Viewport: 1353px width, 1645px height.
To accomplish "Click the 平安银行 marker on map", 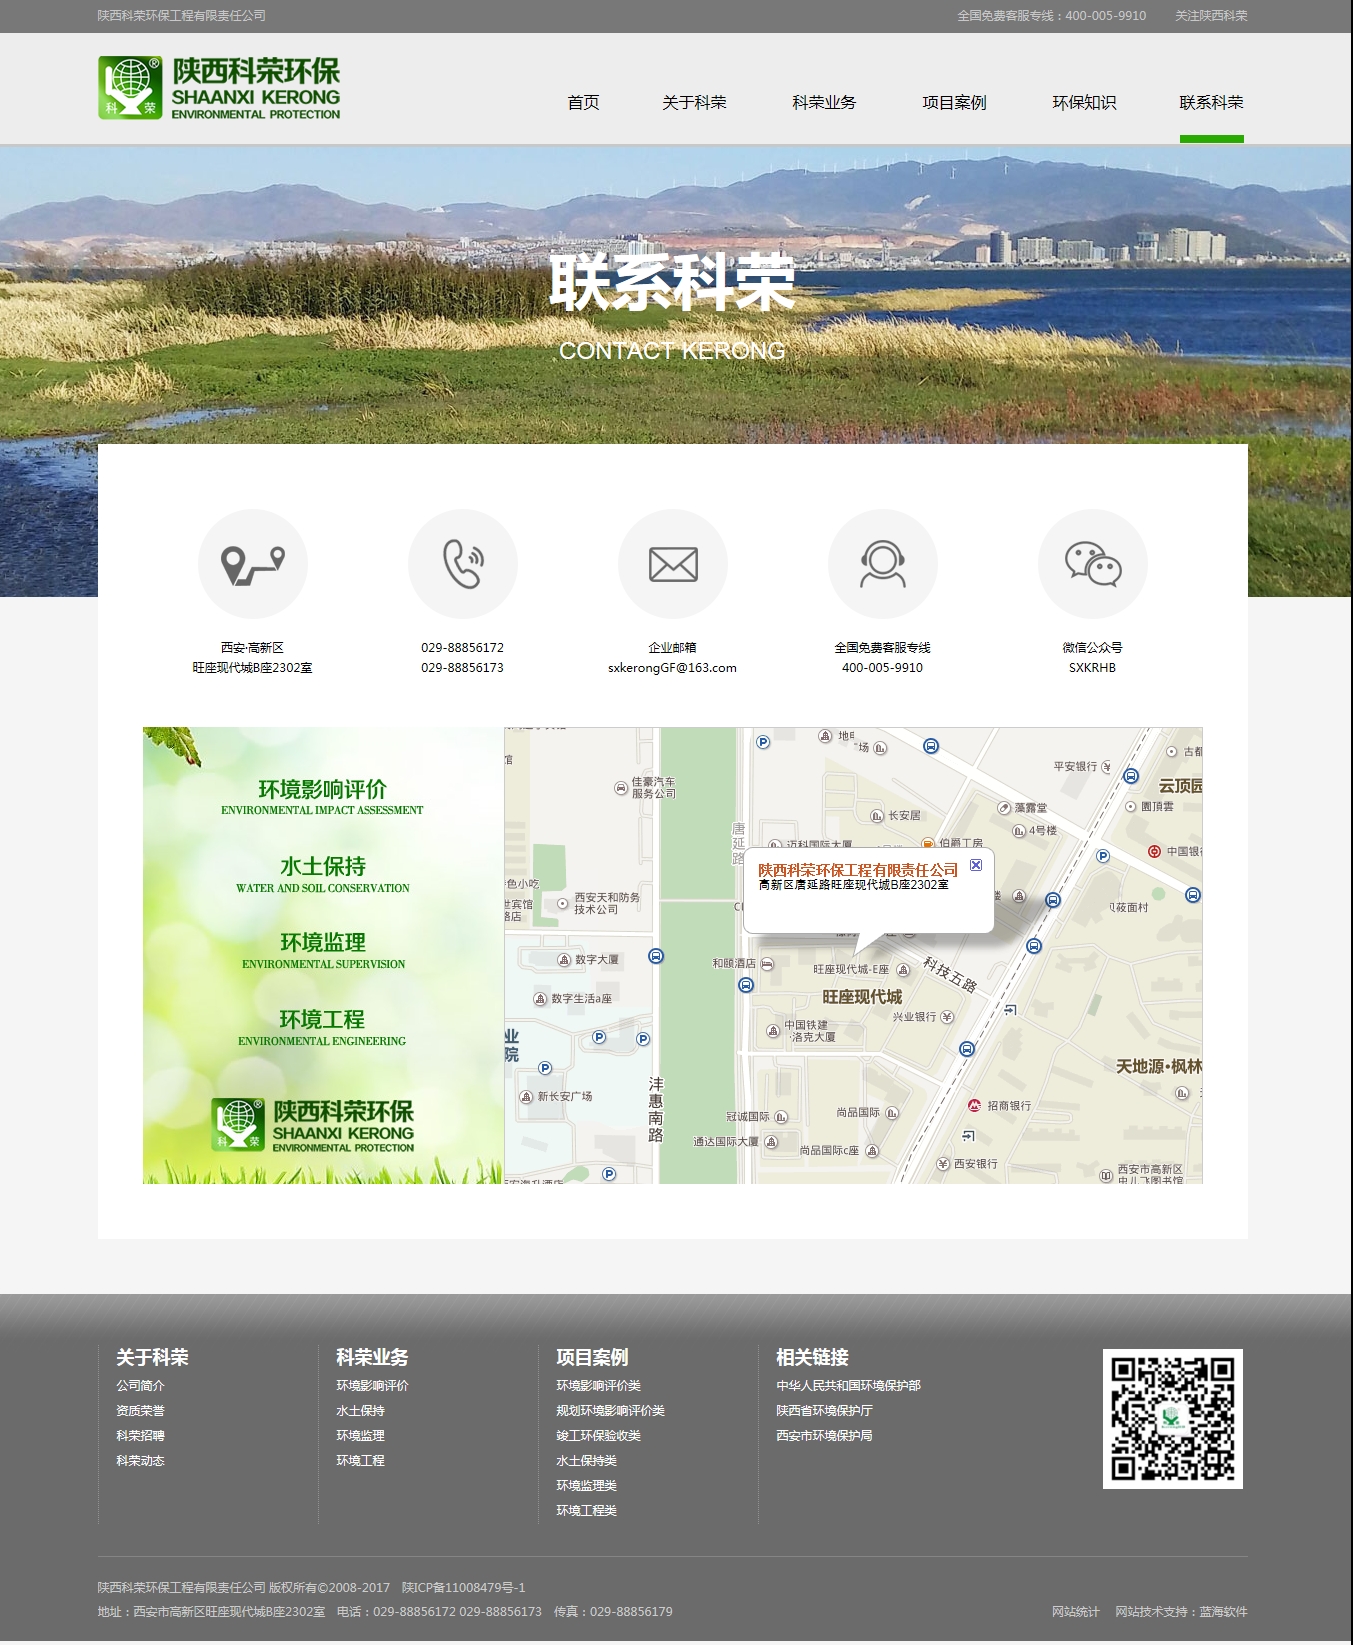I will coord(1106,767).
